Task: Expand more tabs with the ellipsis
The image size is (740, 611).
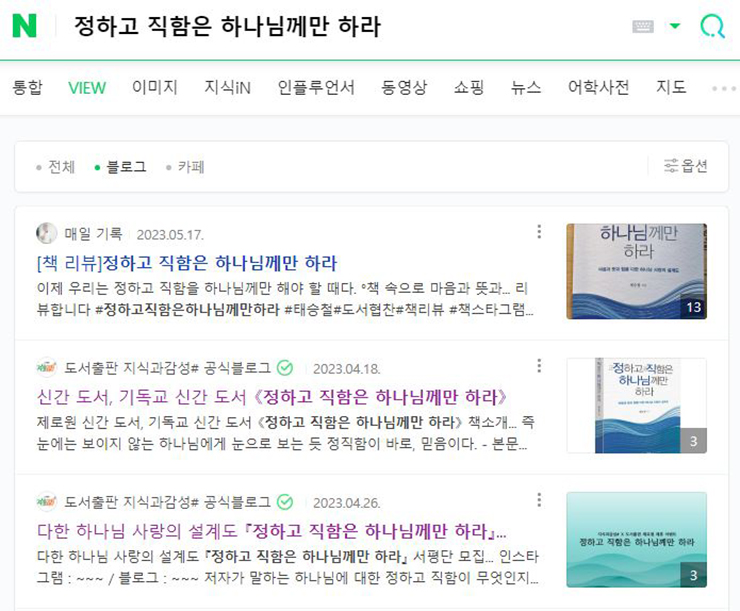Action: pos(723,88)
